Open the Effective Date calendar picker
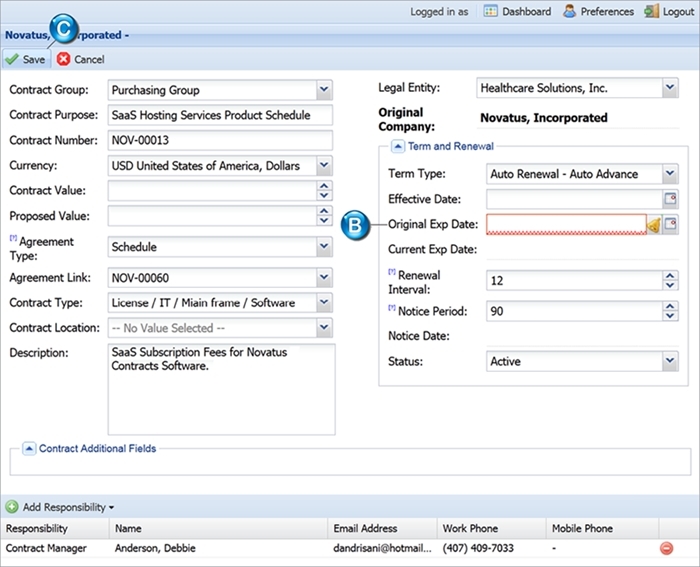 pyautogui.click(x=670, y=199)
